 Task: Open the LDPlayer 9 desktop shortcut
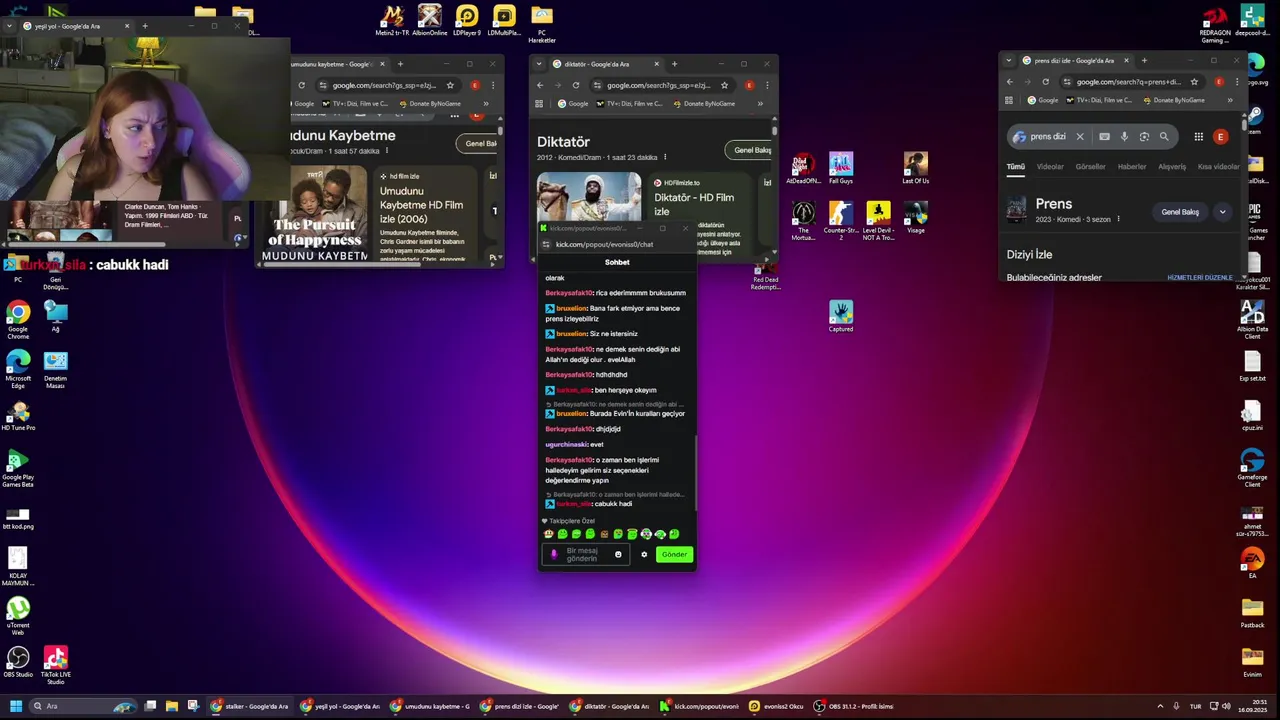pyautogui.click(x=467, y=20)
